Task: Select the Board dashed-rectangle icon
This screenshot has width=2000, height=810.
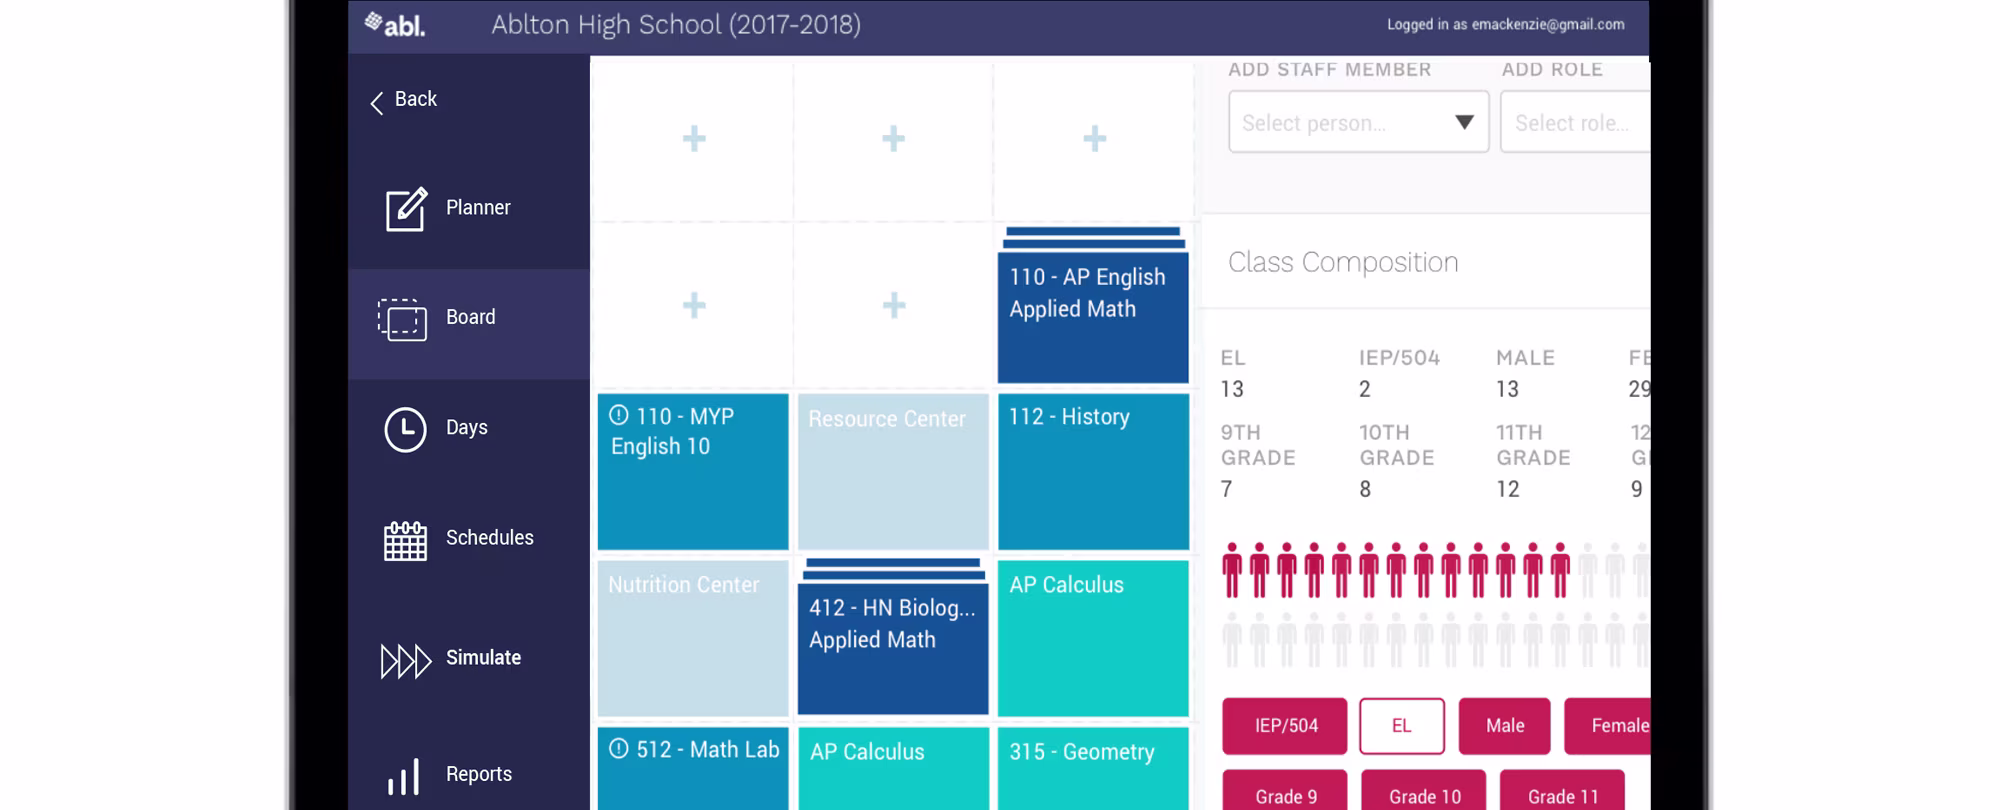Action: tap(402, 319)
